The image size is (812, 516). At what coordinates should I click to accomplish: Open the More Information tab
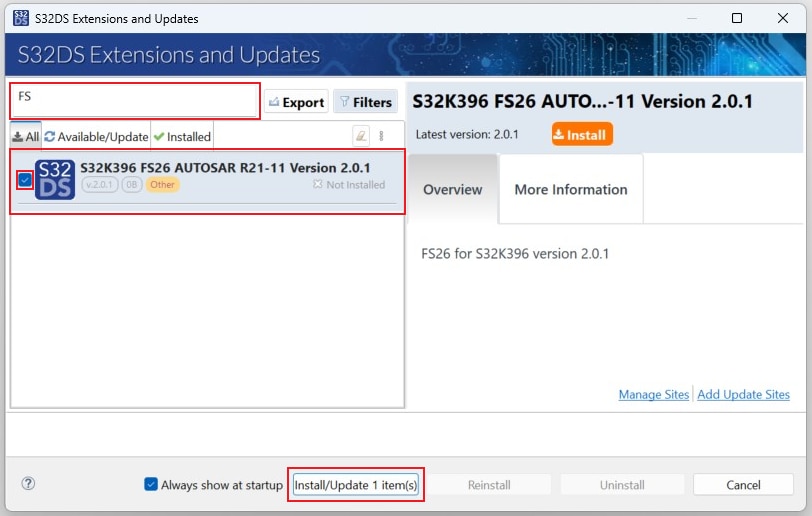(570, 189)
